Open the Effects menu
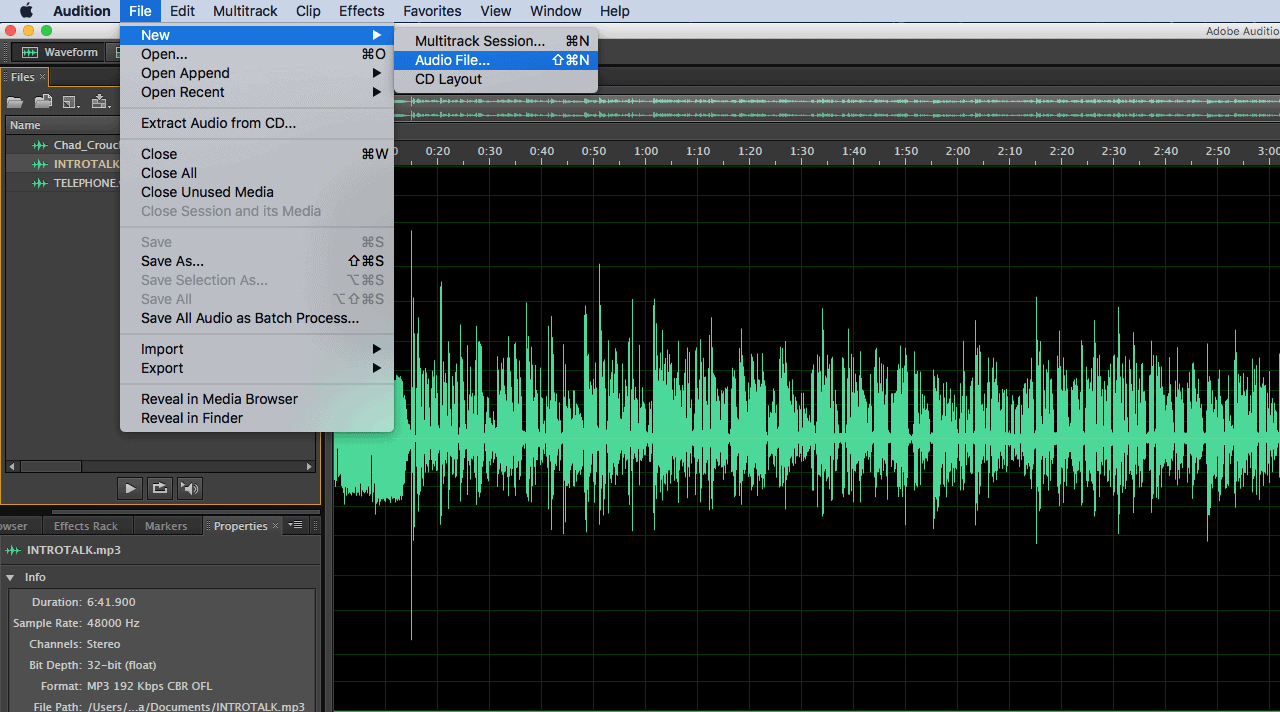Screen dimensions: 1280x712 (361, 11)
